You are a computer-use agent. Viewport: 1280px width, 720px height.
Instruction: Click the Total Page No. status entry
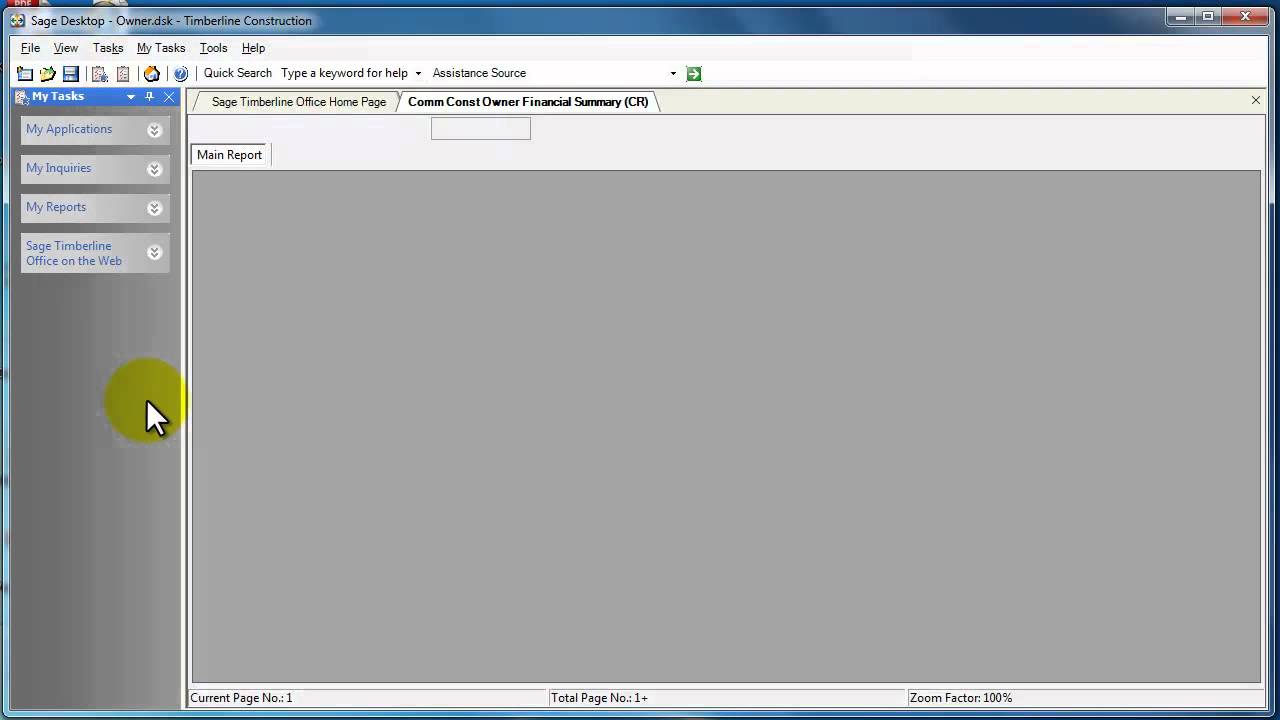tap(727, 698)
